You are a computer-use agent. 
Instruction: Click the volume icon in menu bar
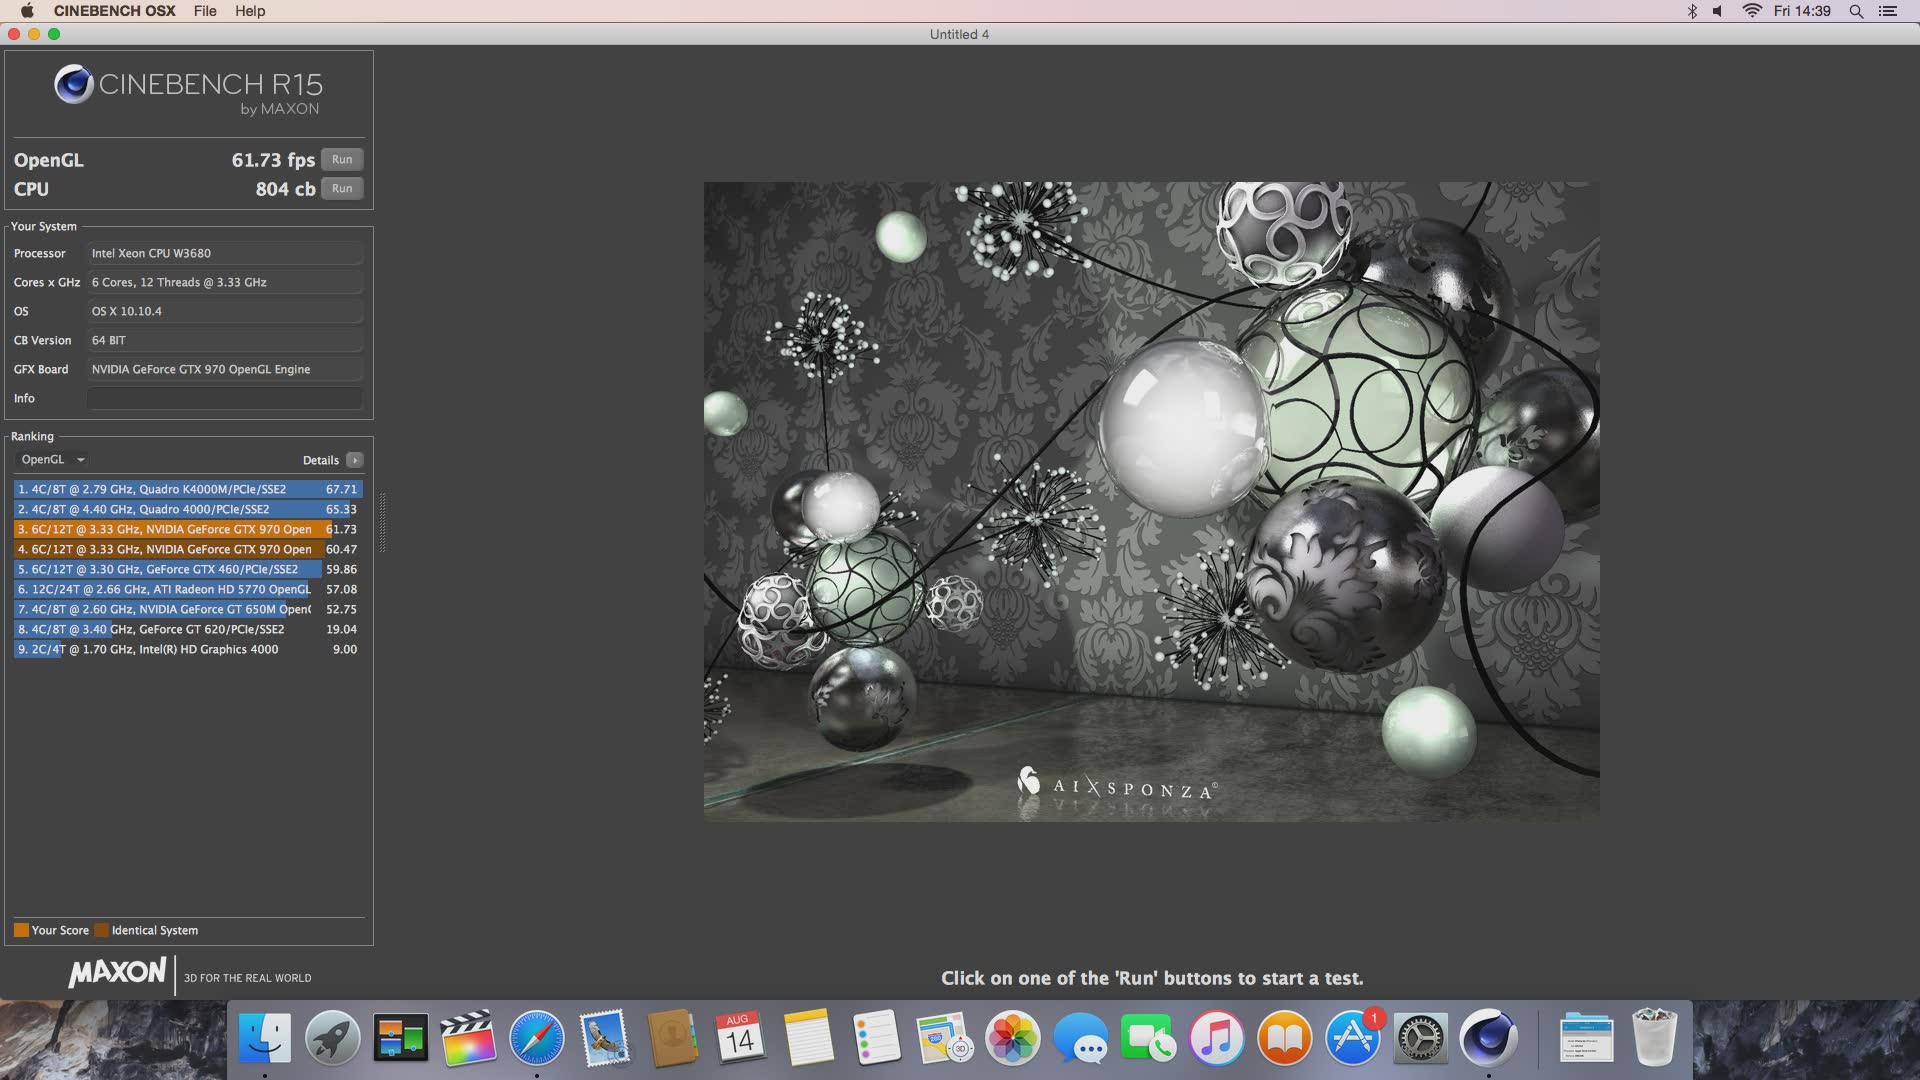pos(1718,11)
